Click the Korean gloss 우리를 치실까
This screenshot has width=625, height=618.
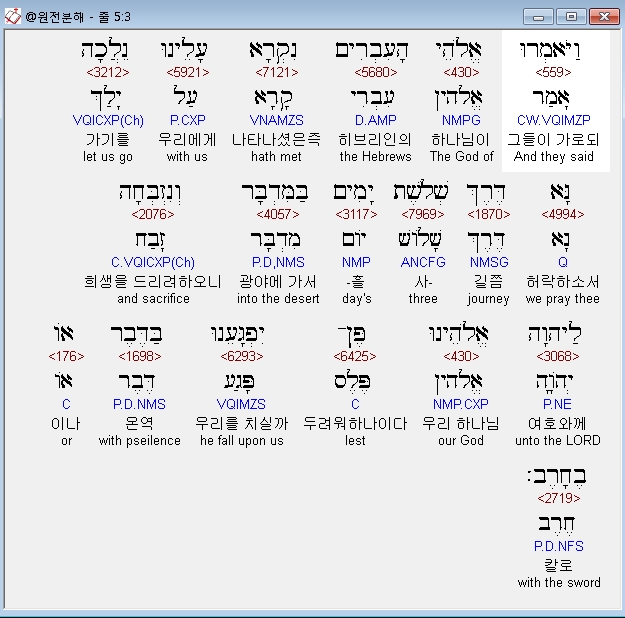pyautogui.click(x=242, y=423)
